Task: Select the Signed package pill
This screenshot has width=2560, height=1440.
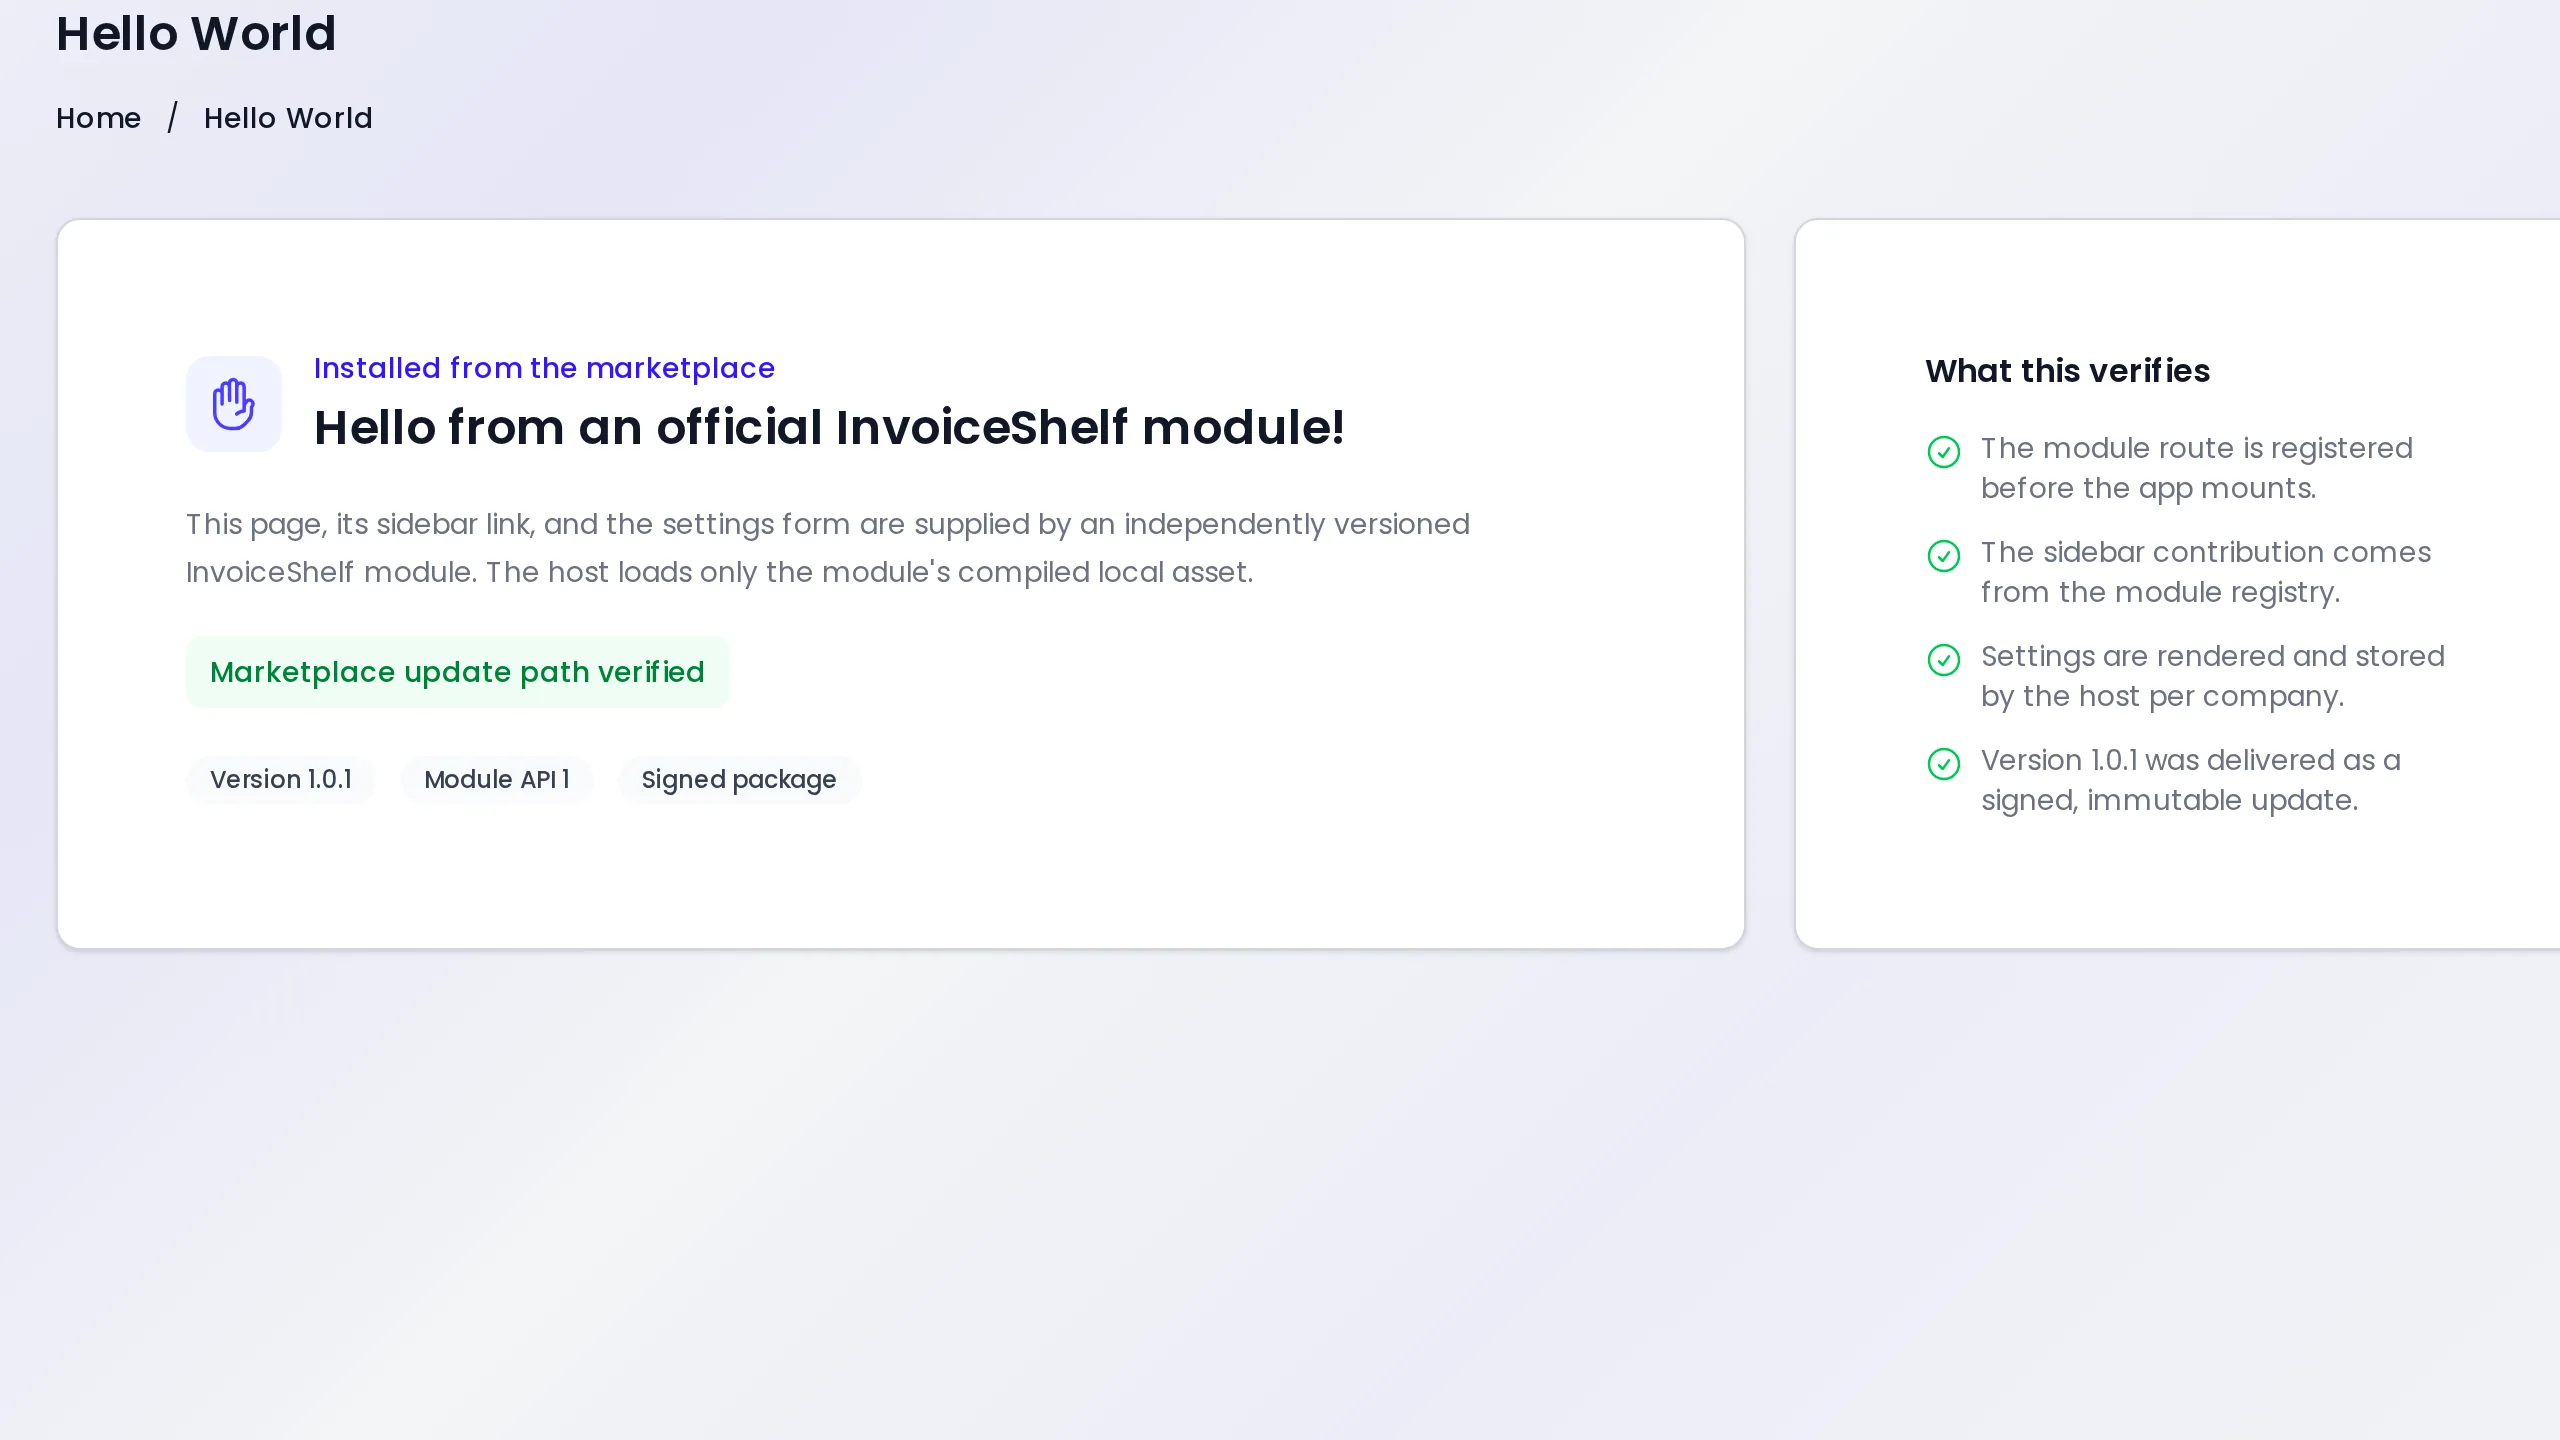Action: point(739,780)
